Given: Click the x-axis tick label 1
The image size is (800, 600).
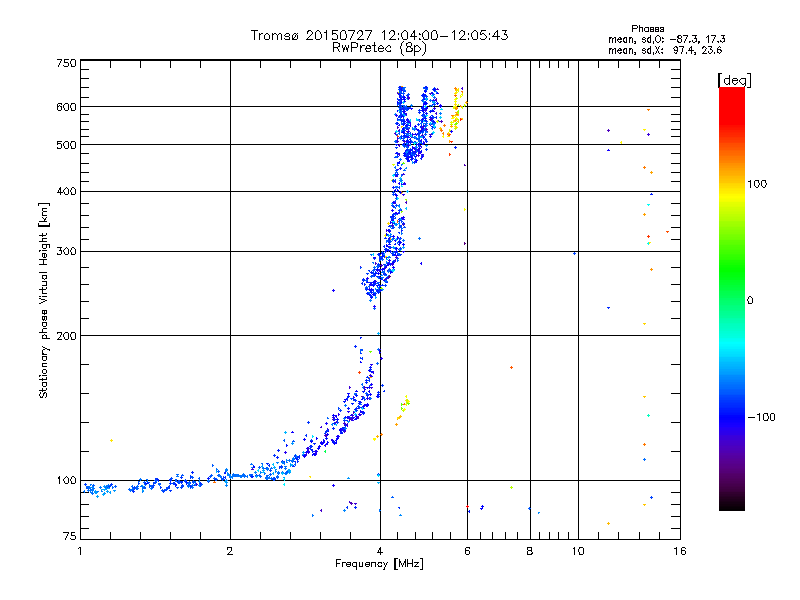Looking at the screenshot, I should 80,551.
